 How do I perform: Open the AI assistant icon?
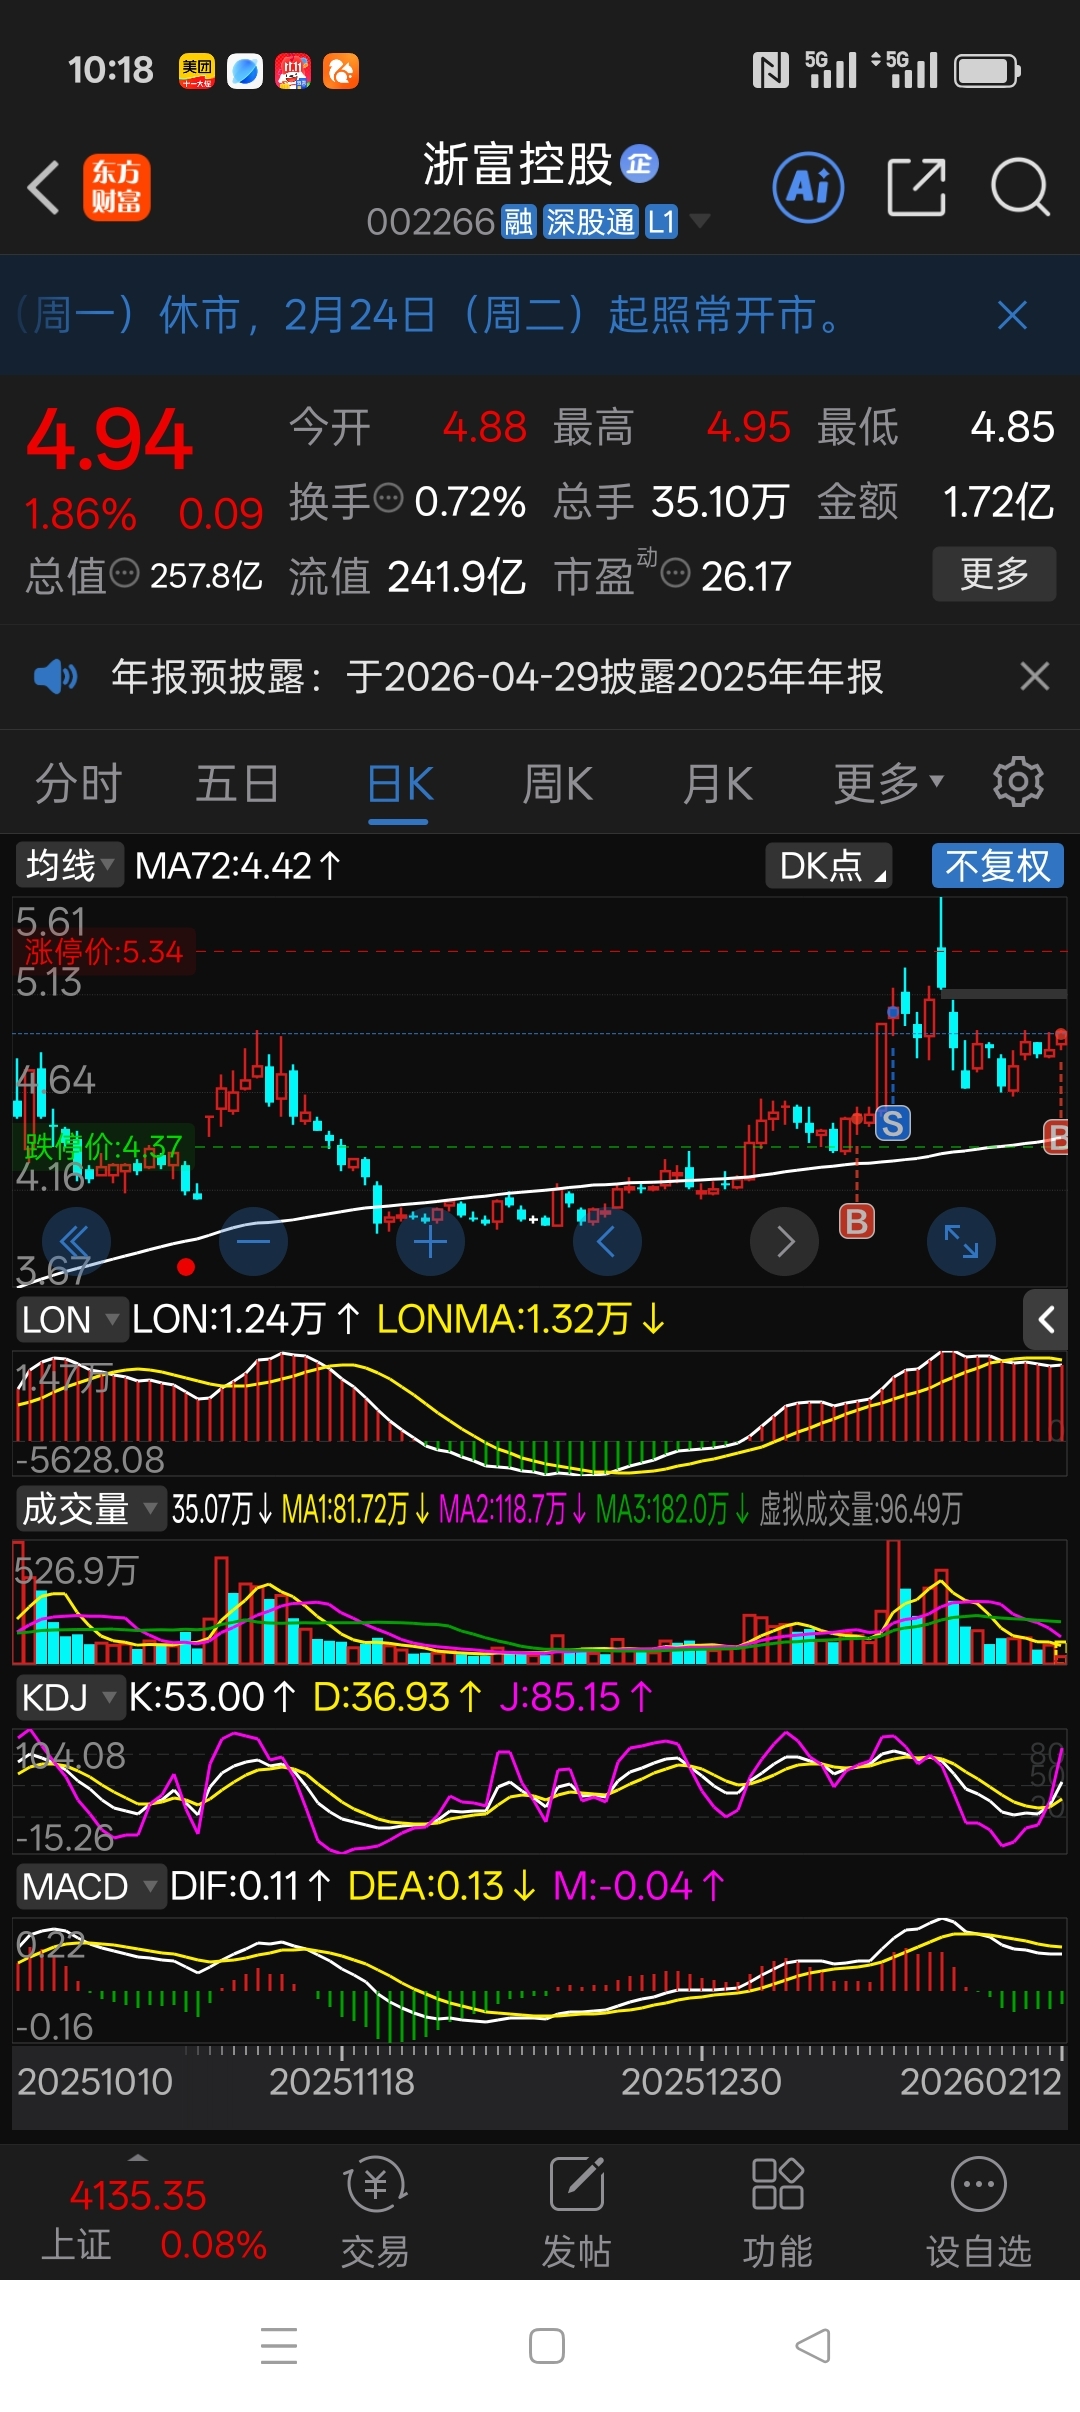coord(808,187)
